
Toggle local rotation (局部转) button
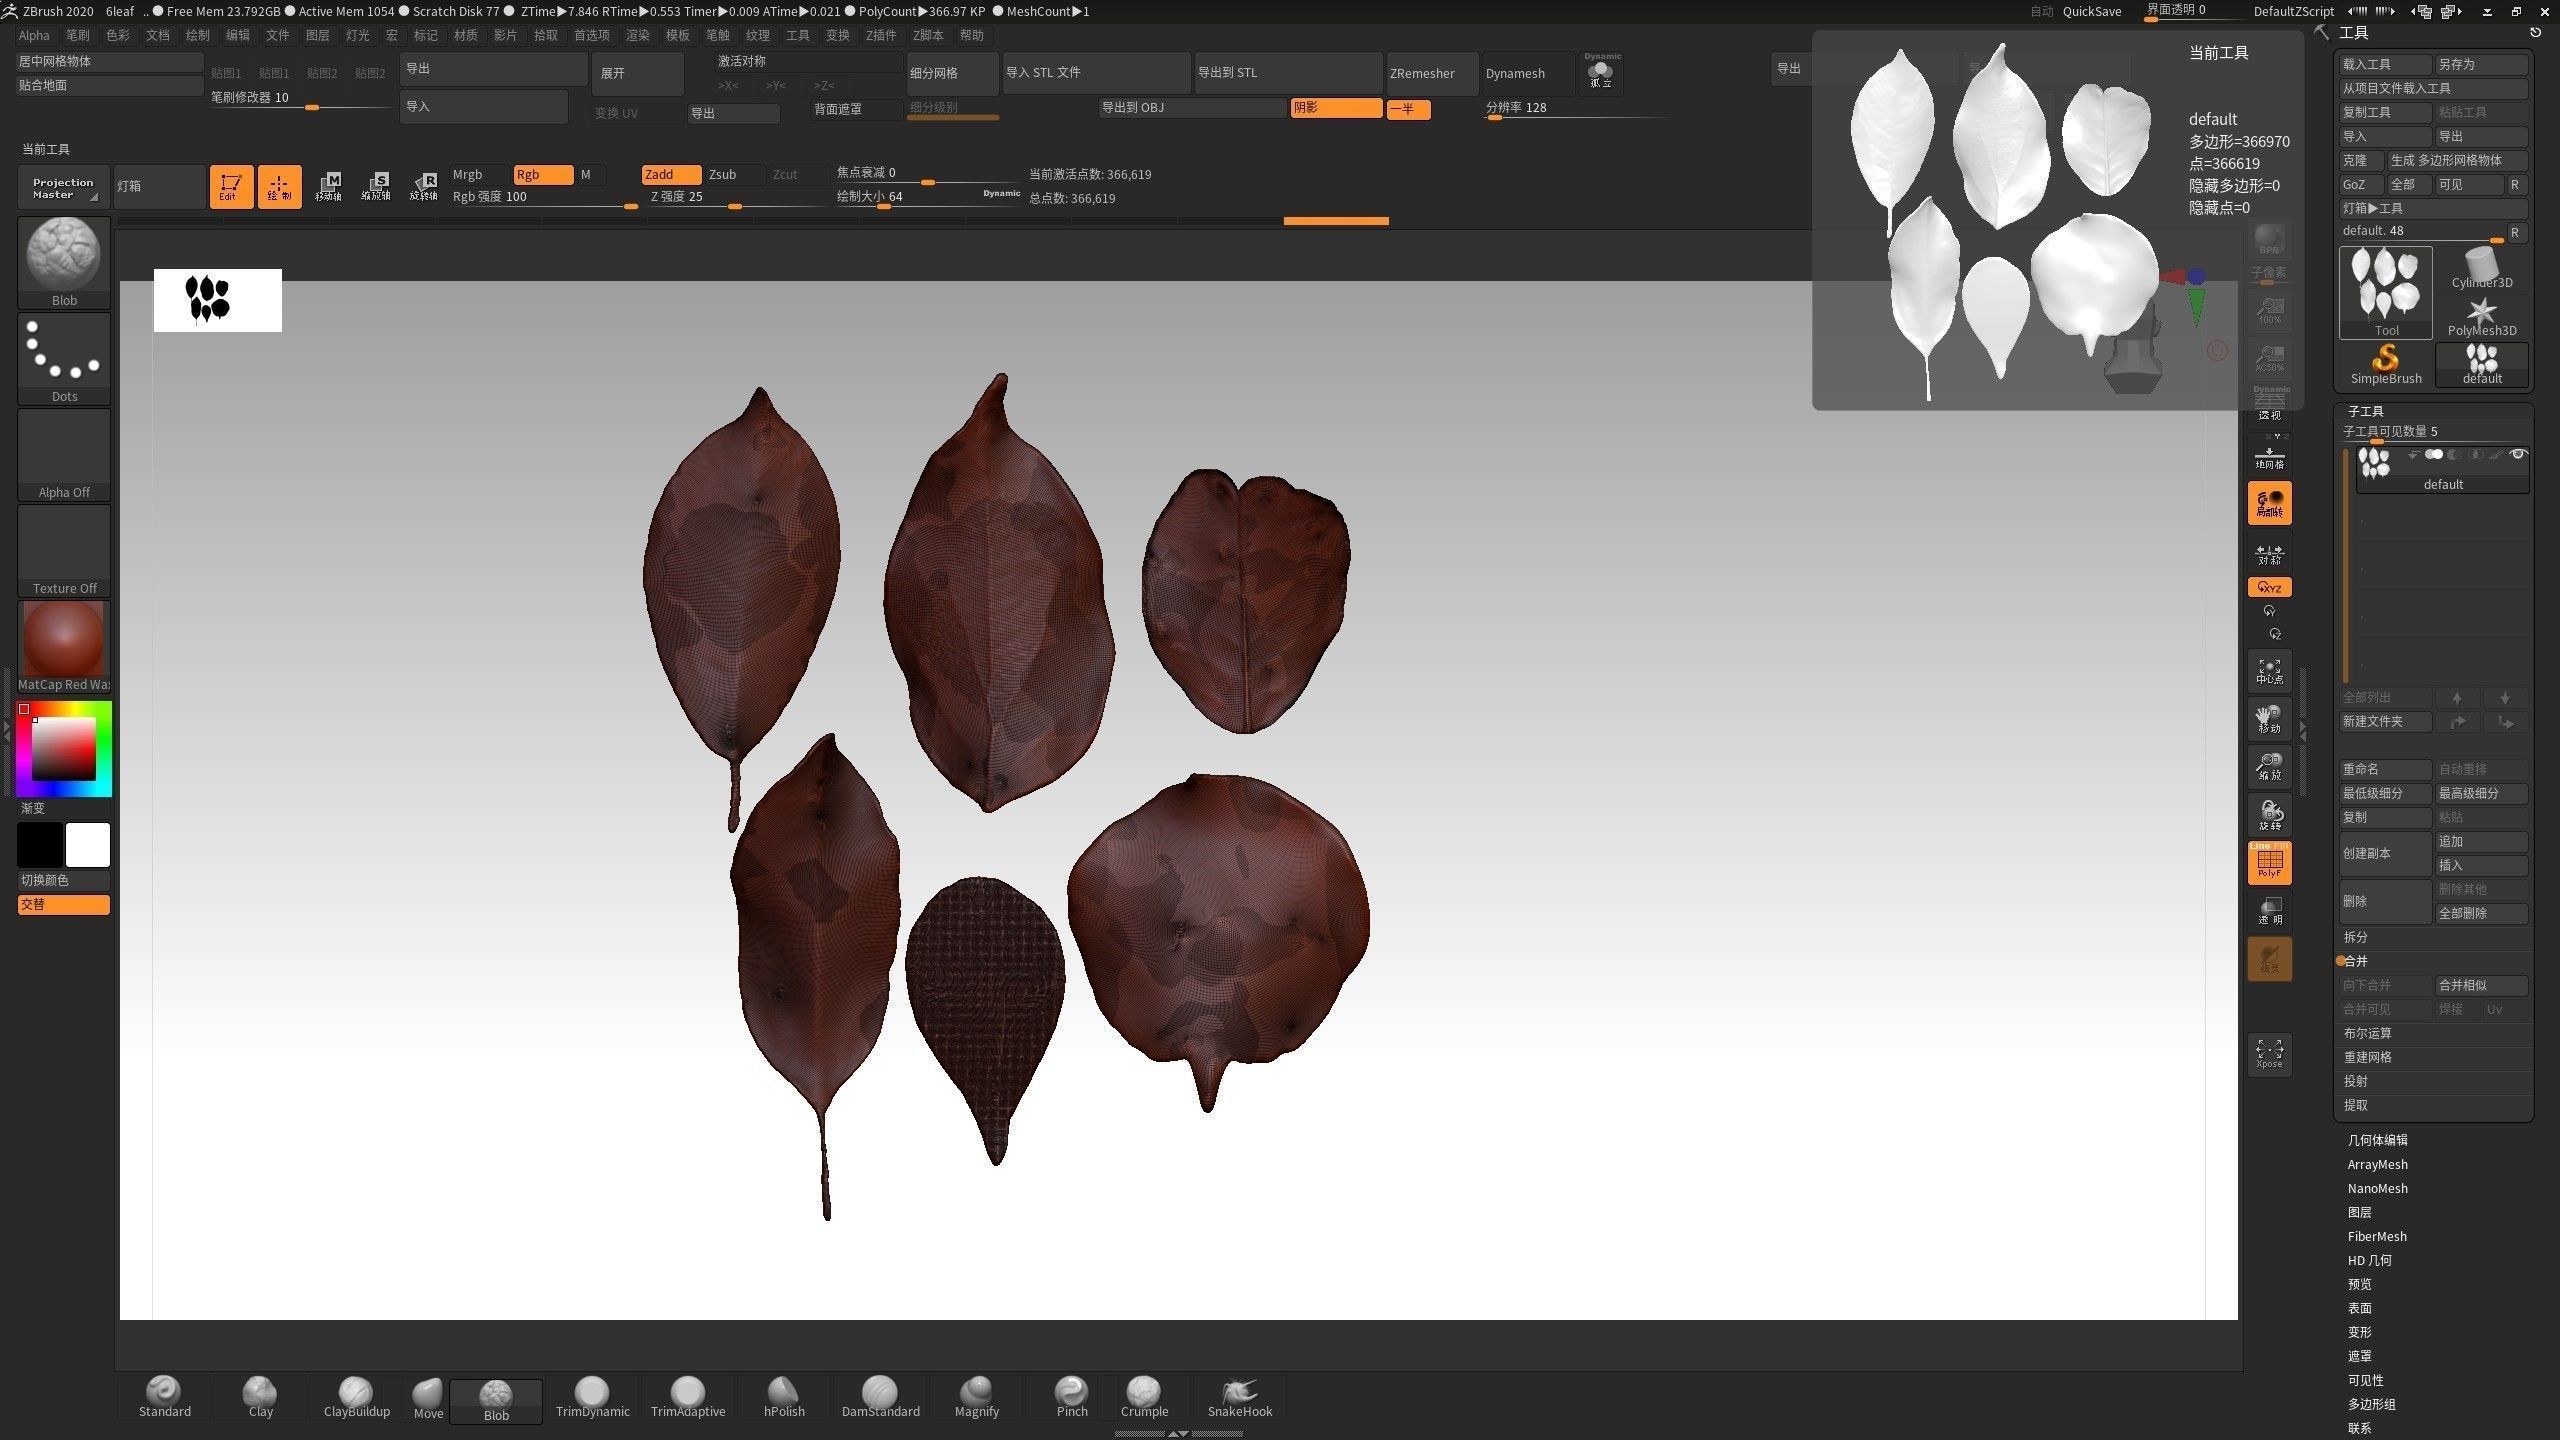2269,503
